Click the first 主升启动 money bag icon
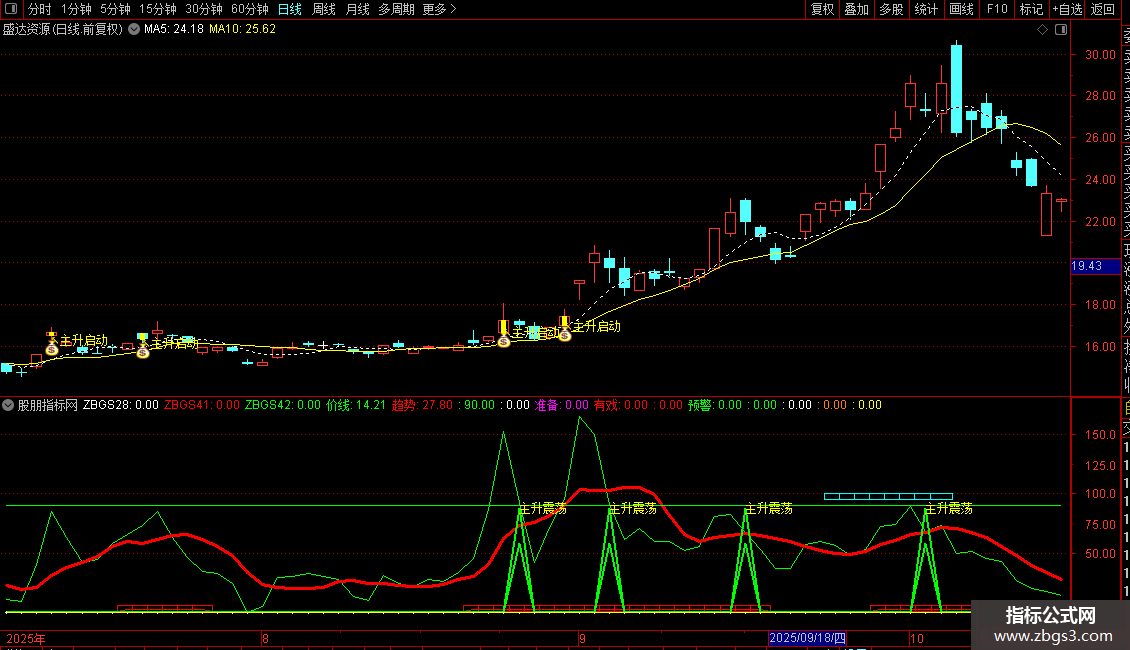The width and height of the screenshot is (1130, 650). tap(52, 350)
